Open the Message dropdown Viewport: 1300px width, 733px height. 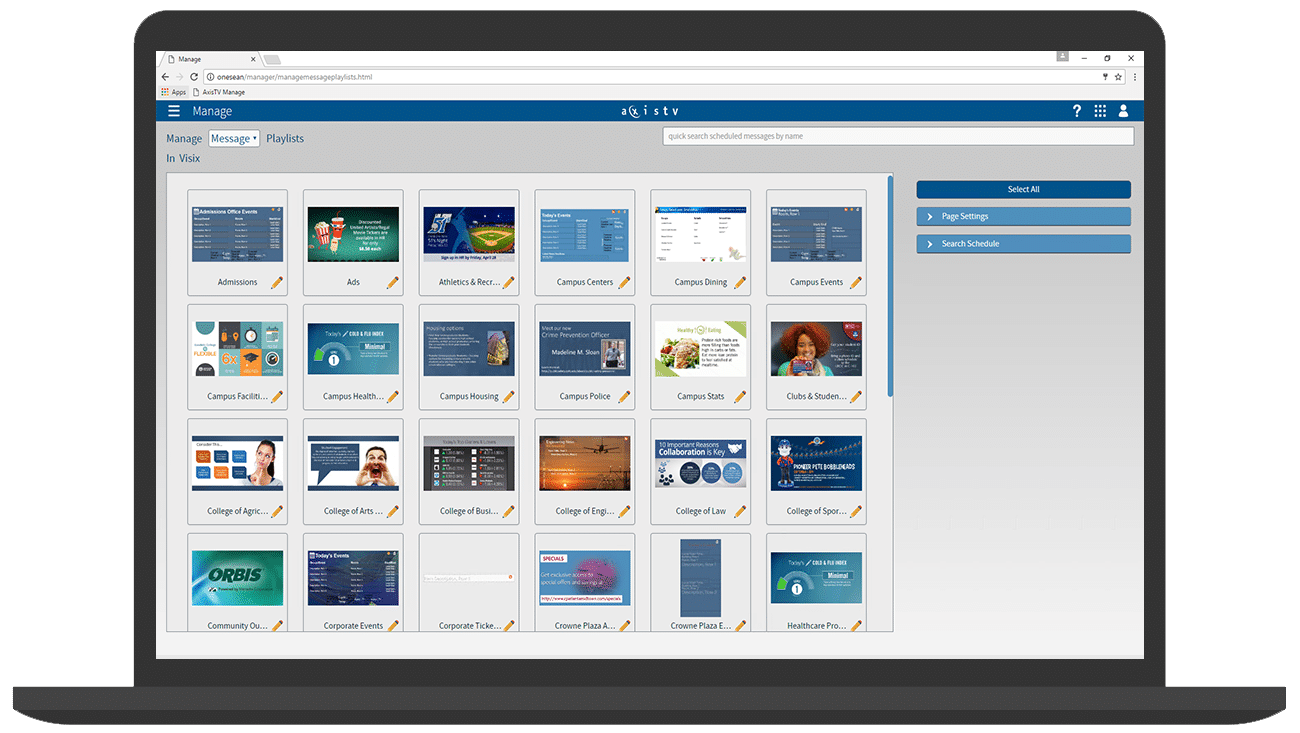click(x=233, y=138)
